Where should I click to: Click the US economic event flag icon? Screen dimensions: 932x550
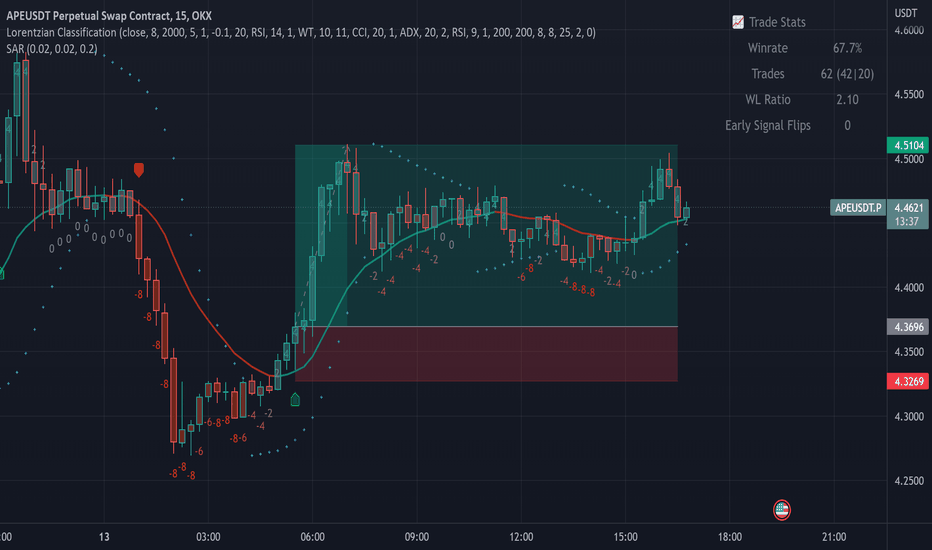click(x=782, y=510)
